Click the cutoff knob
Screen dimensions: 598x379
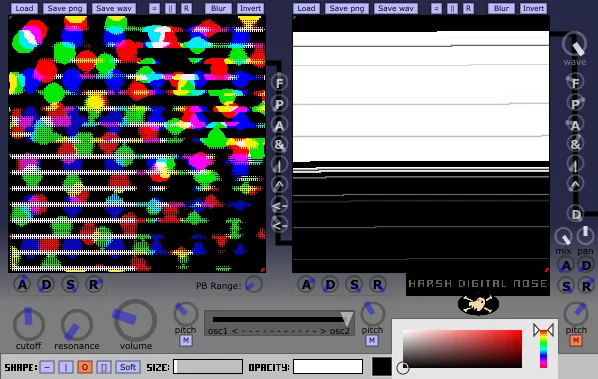pos(29,324)
